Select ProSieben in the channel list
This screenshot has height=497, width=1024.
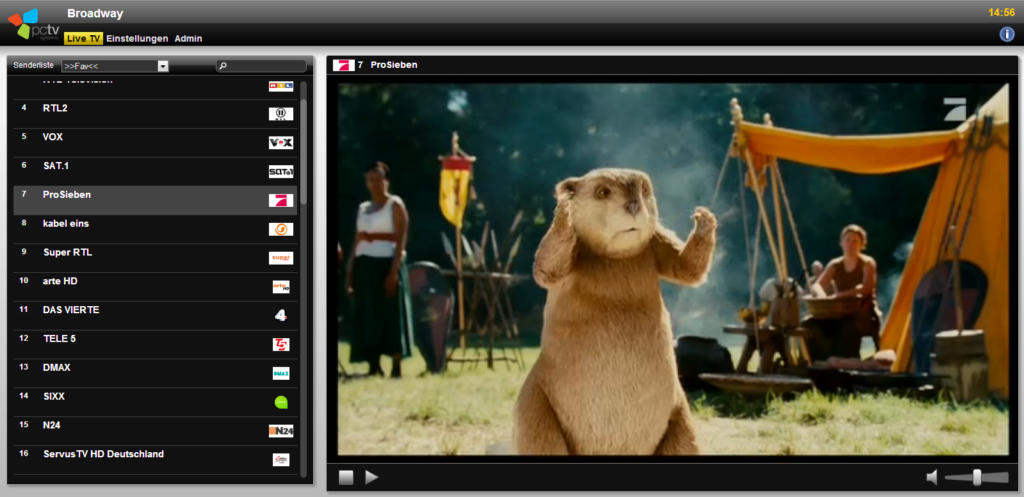coord(155,200)
